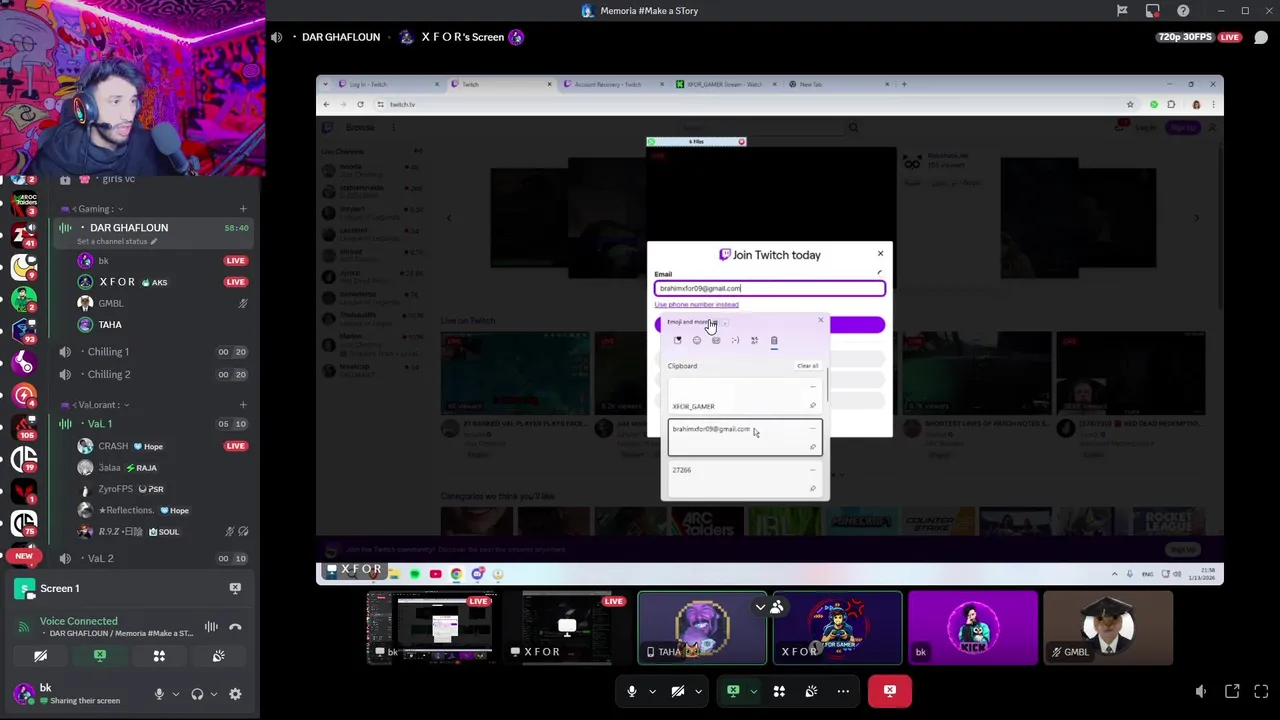Open user settings gear
Screen dimensions: 1280x720
pyautogui.click(x=235, y=694)
